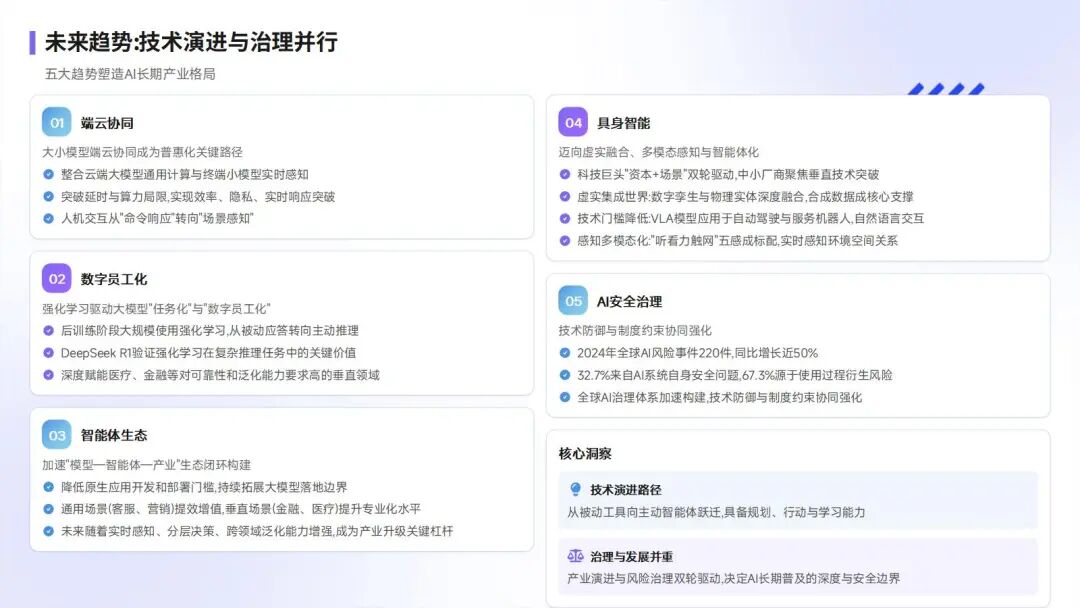Click bullet text 突破延时与算力局限,实现效率、隐私、实时响应突破
This screenshot has height=608, width=1080.
pos(198,196)
